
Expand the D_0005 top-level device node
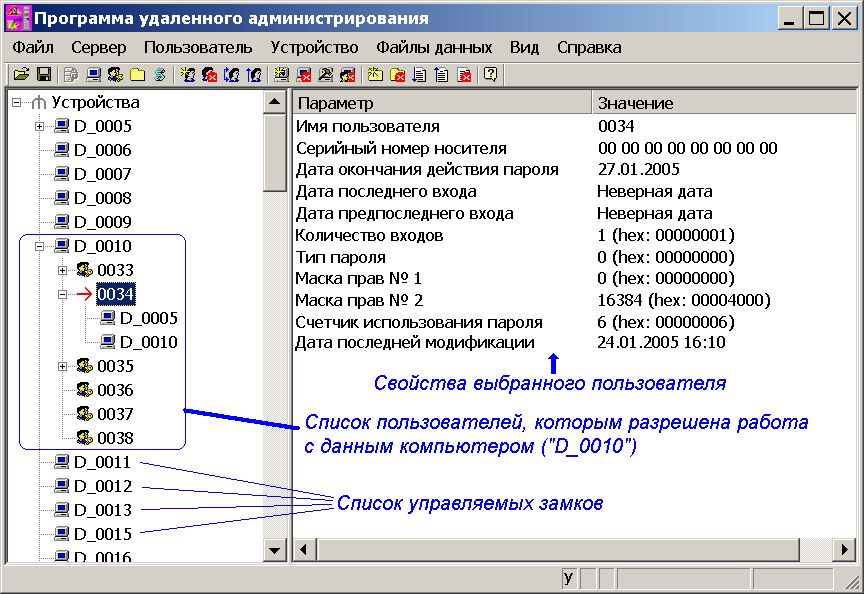click(x=39, y=126)
